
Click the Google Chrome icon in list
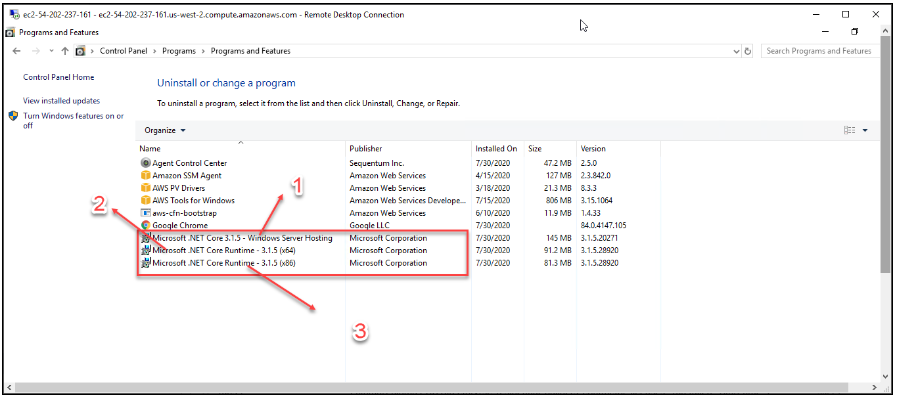145,225
